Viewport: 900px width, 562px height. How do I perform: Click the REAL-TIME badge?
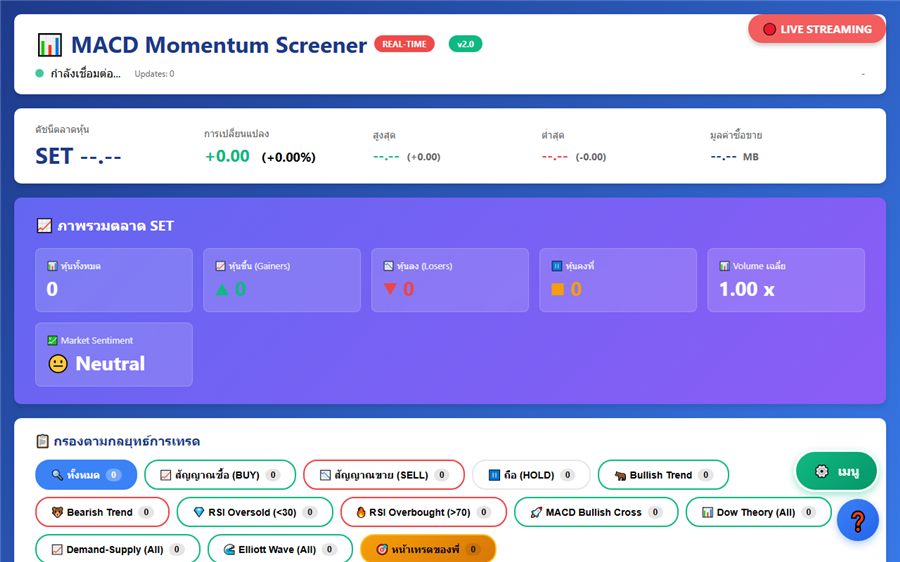click(x=404, y=44)
